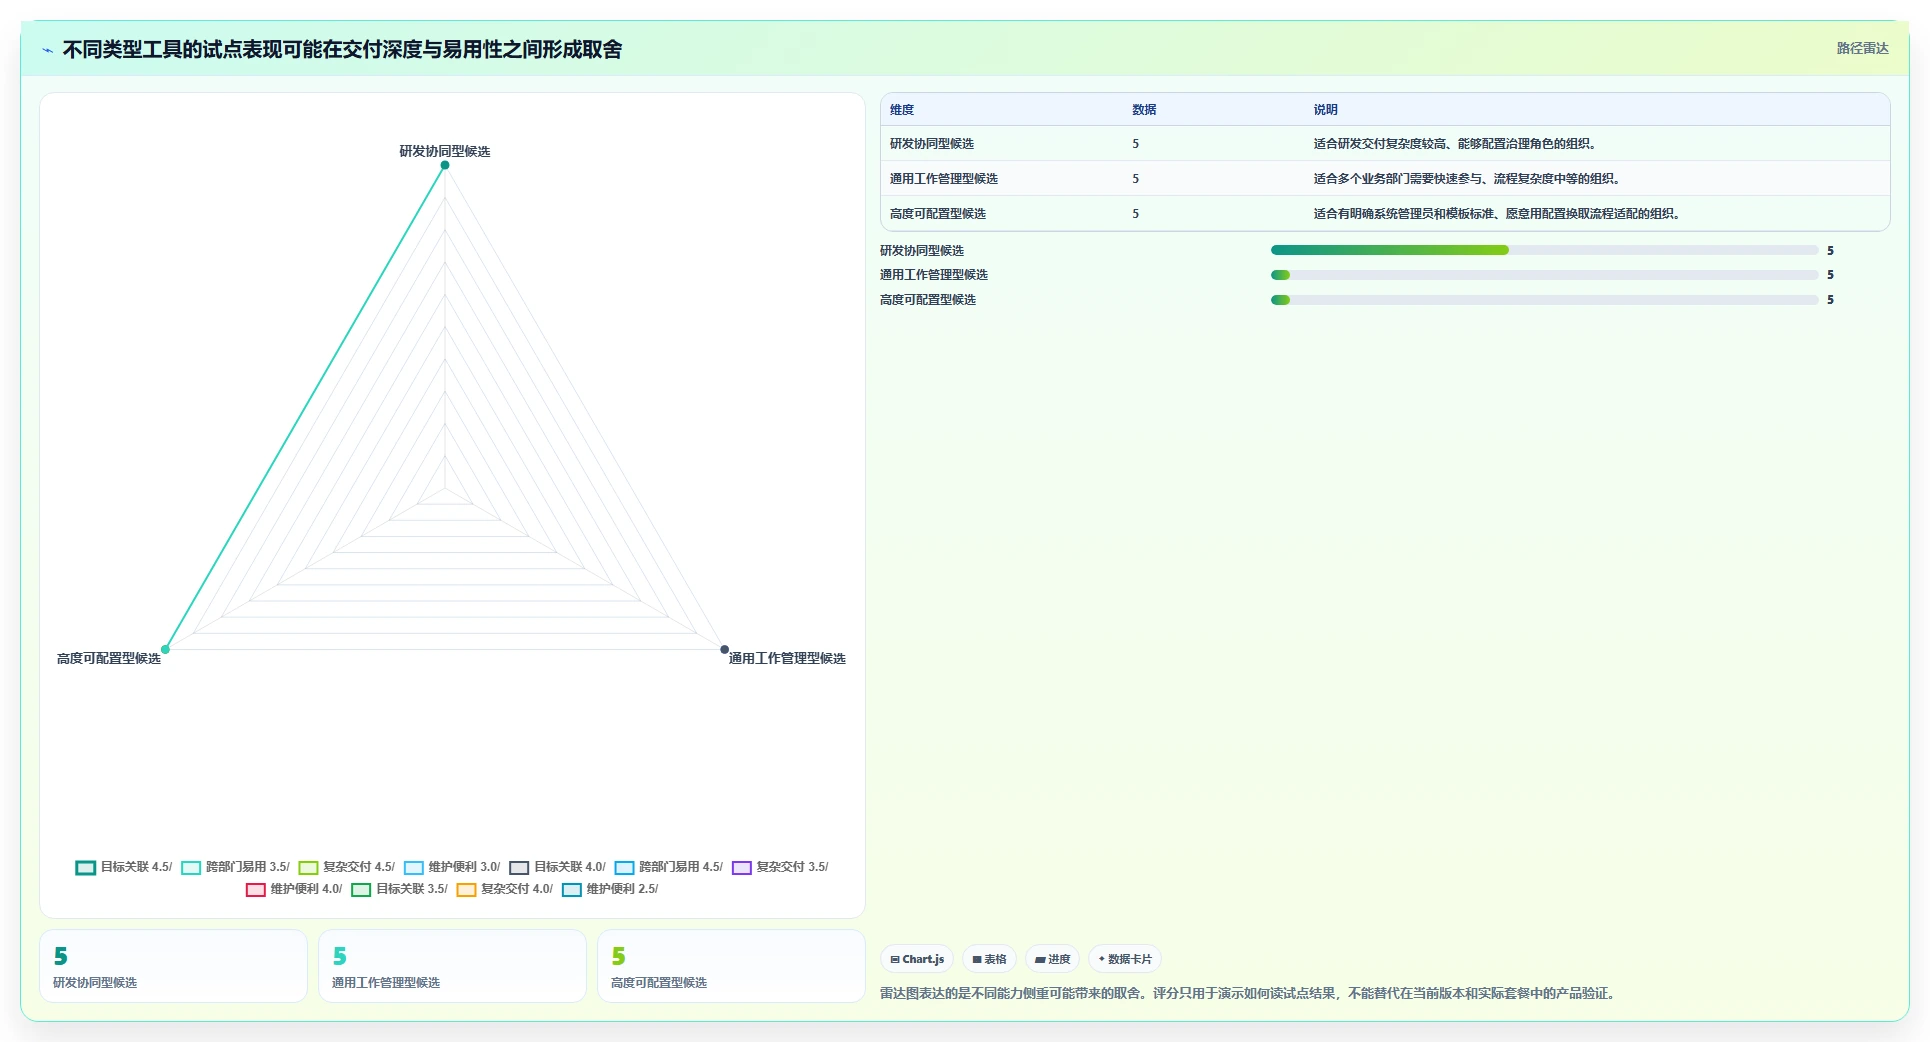Toggle the 维护便利 4.0/ legend entry
The height and width of the screenshot is (1042, 1930).
click(294, 889)
